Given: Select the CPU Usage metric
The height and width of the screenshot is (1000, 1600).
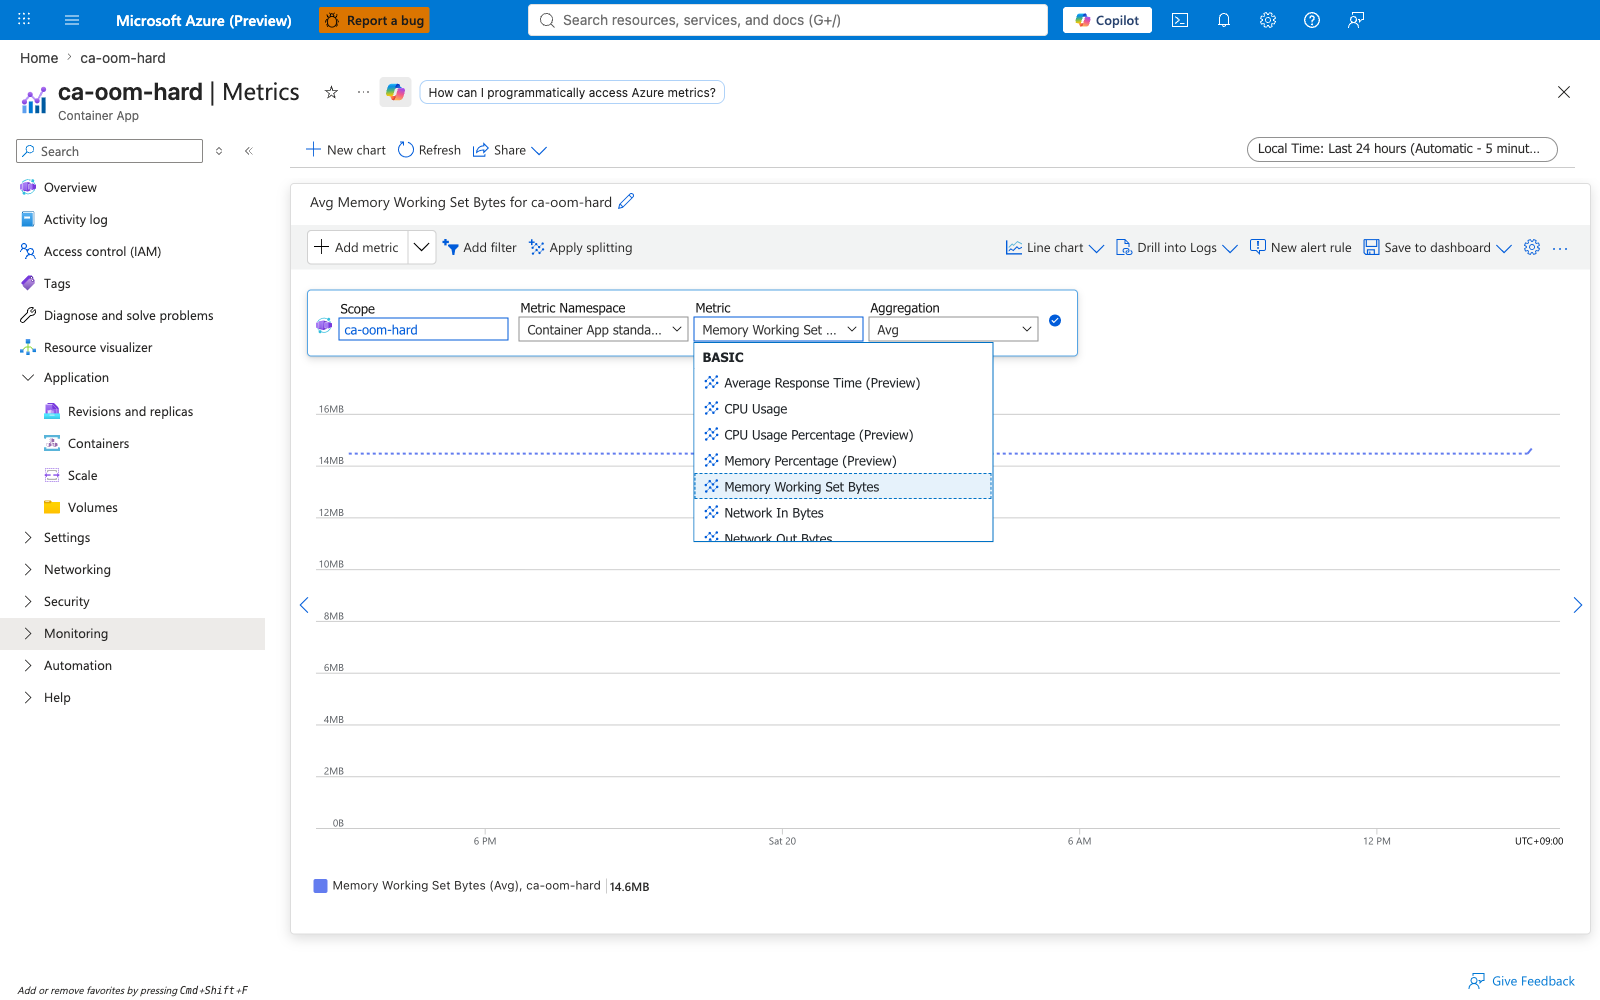Looking at the screenshot, I should coord(843,409).
